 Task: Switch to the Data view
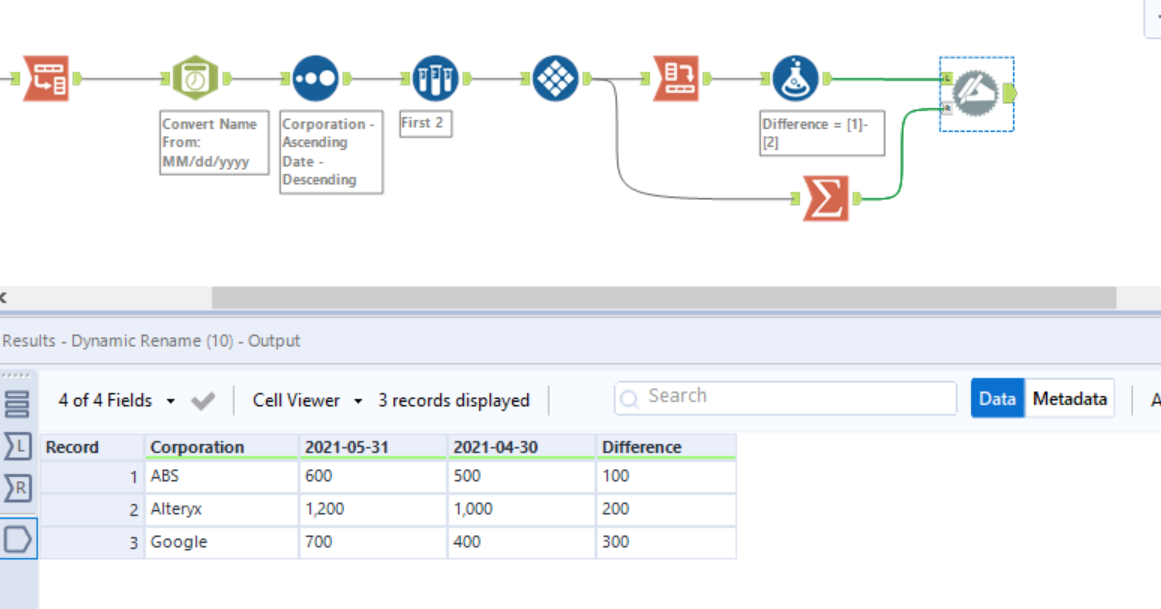[x=997, y=399]
